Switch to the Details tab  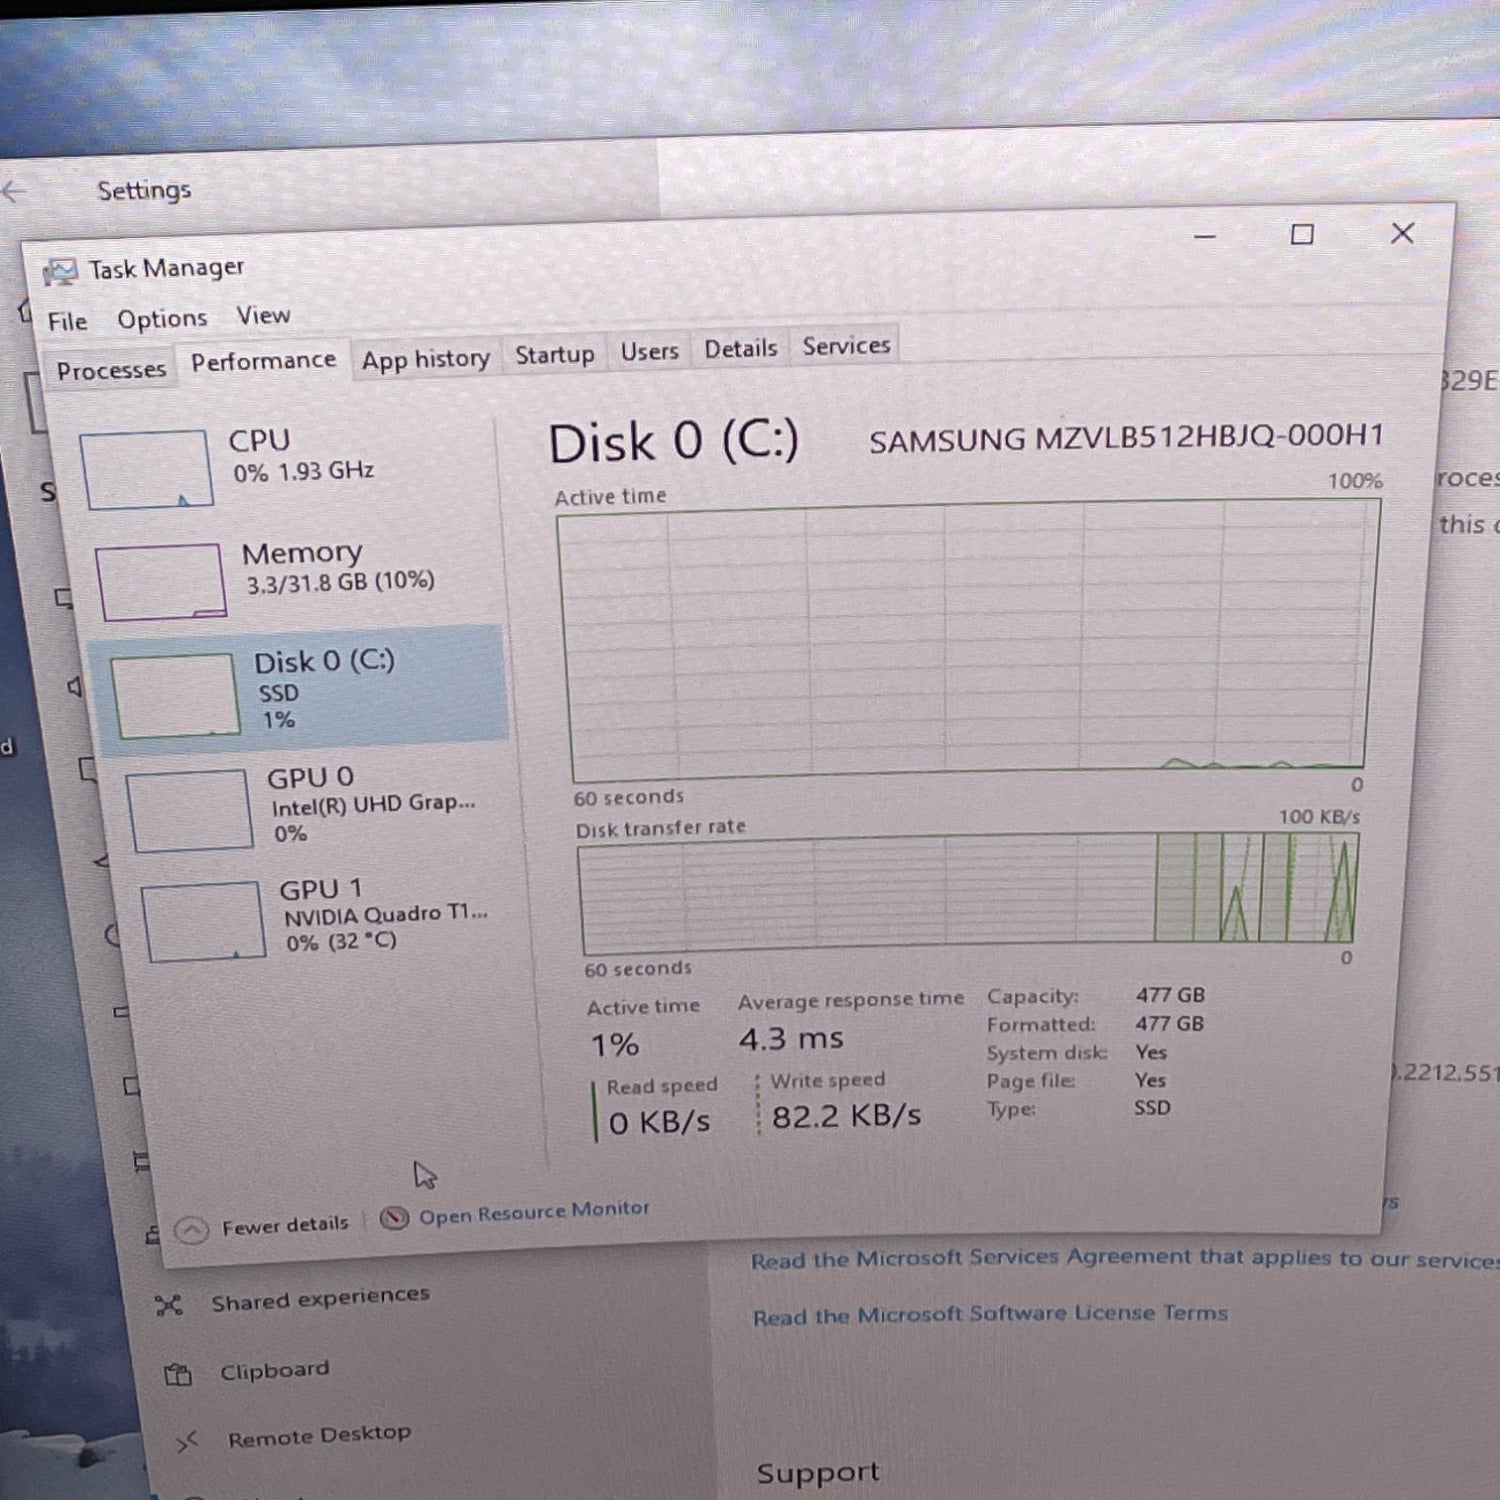coord(740,349)
